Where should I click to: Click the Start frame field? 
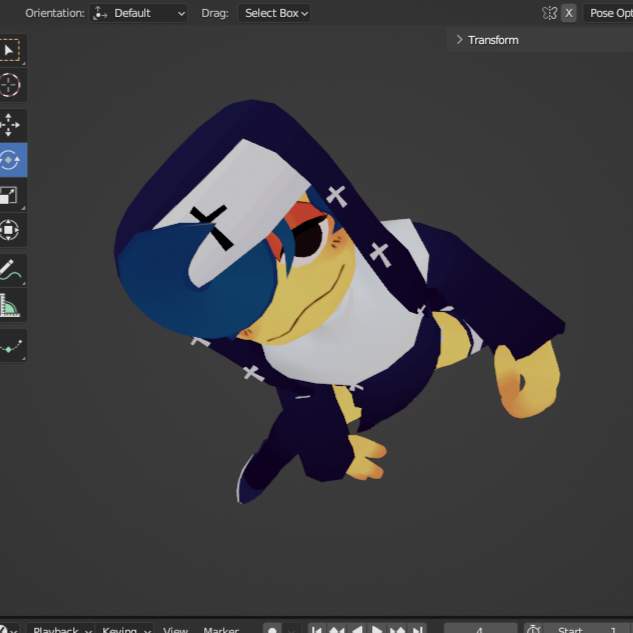click(x=589, y=629)
